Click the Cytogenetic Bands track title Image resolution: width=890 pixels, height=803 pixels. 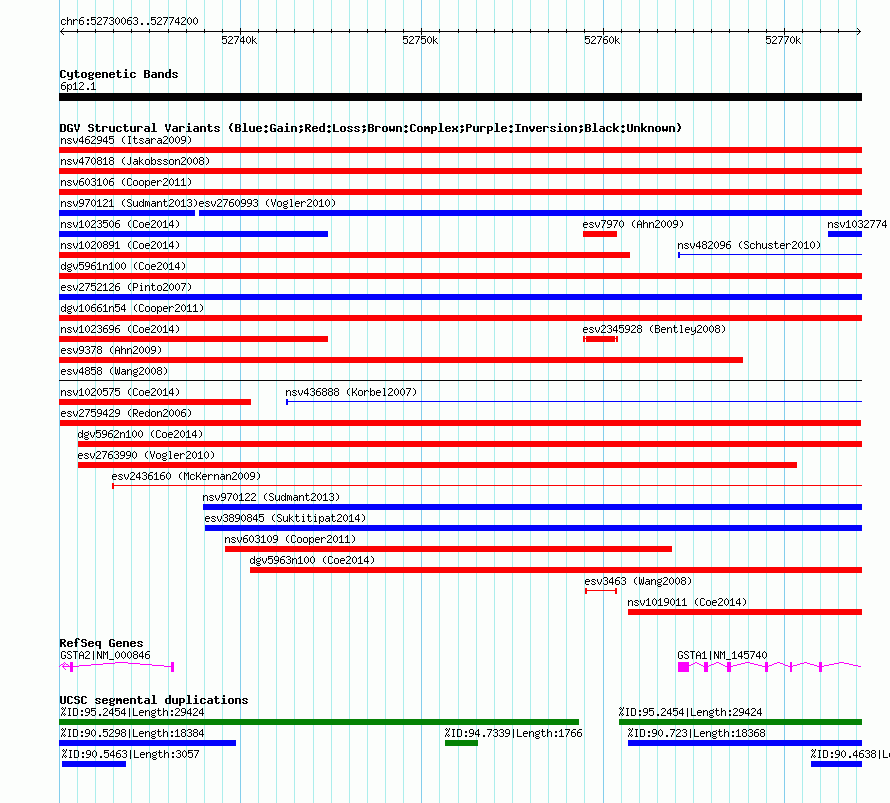(x=119, y=74)
